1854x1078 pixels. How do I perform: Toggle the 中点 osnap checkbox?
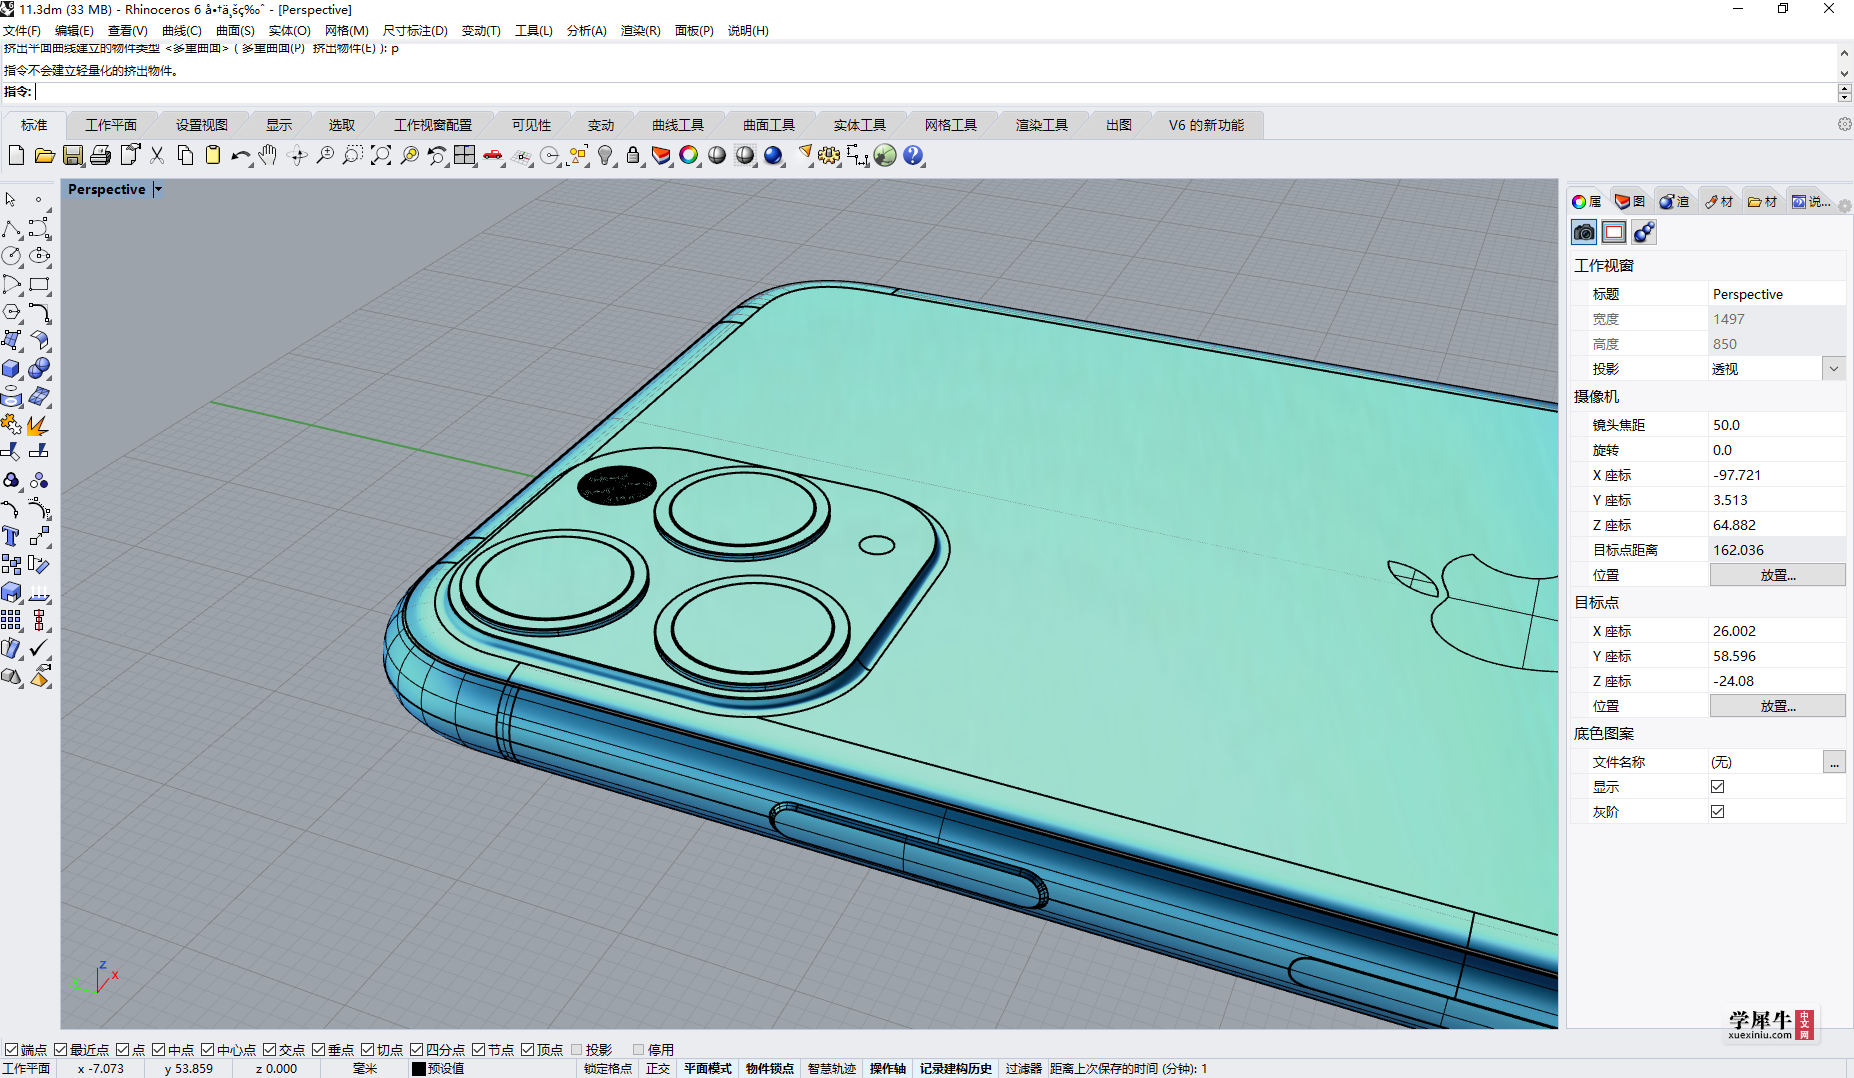pos(159,1049)
